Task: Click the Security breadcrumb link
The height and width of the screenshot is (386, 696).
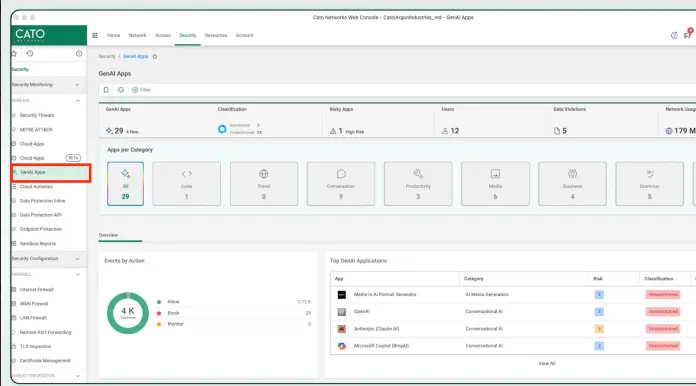Action: tap(107, 56)
